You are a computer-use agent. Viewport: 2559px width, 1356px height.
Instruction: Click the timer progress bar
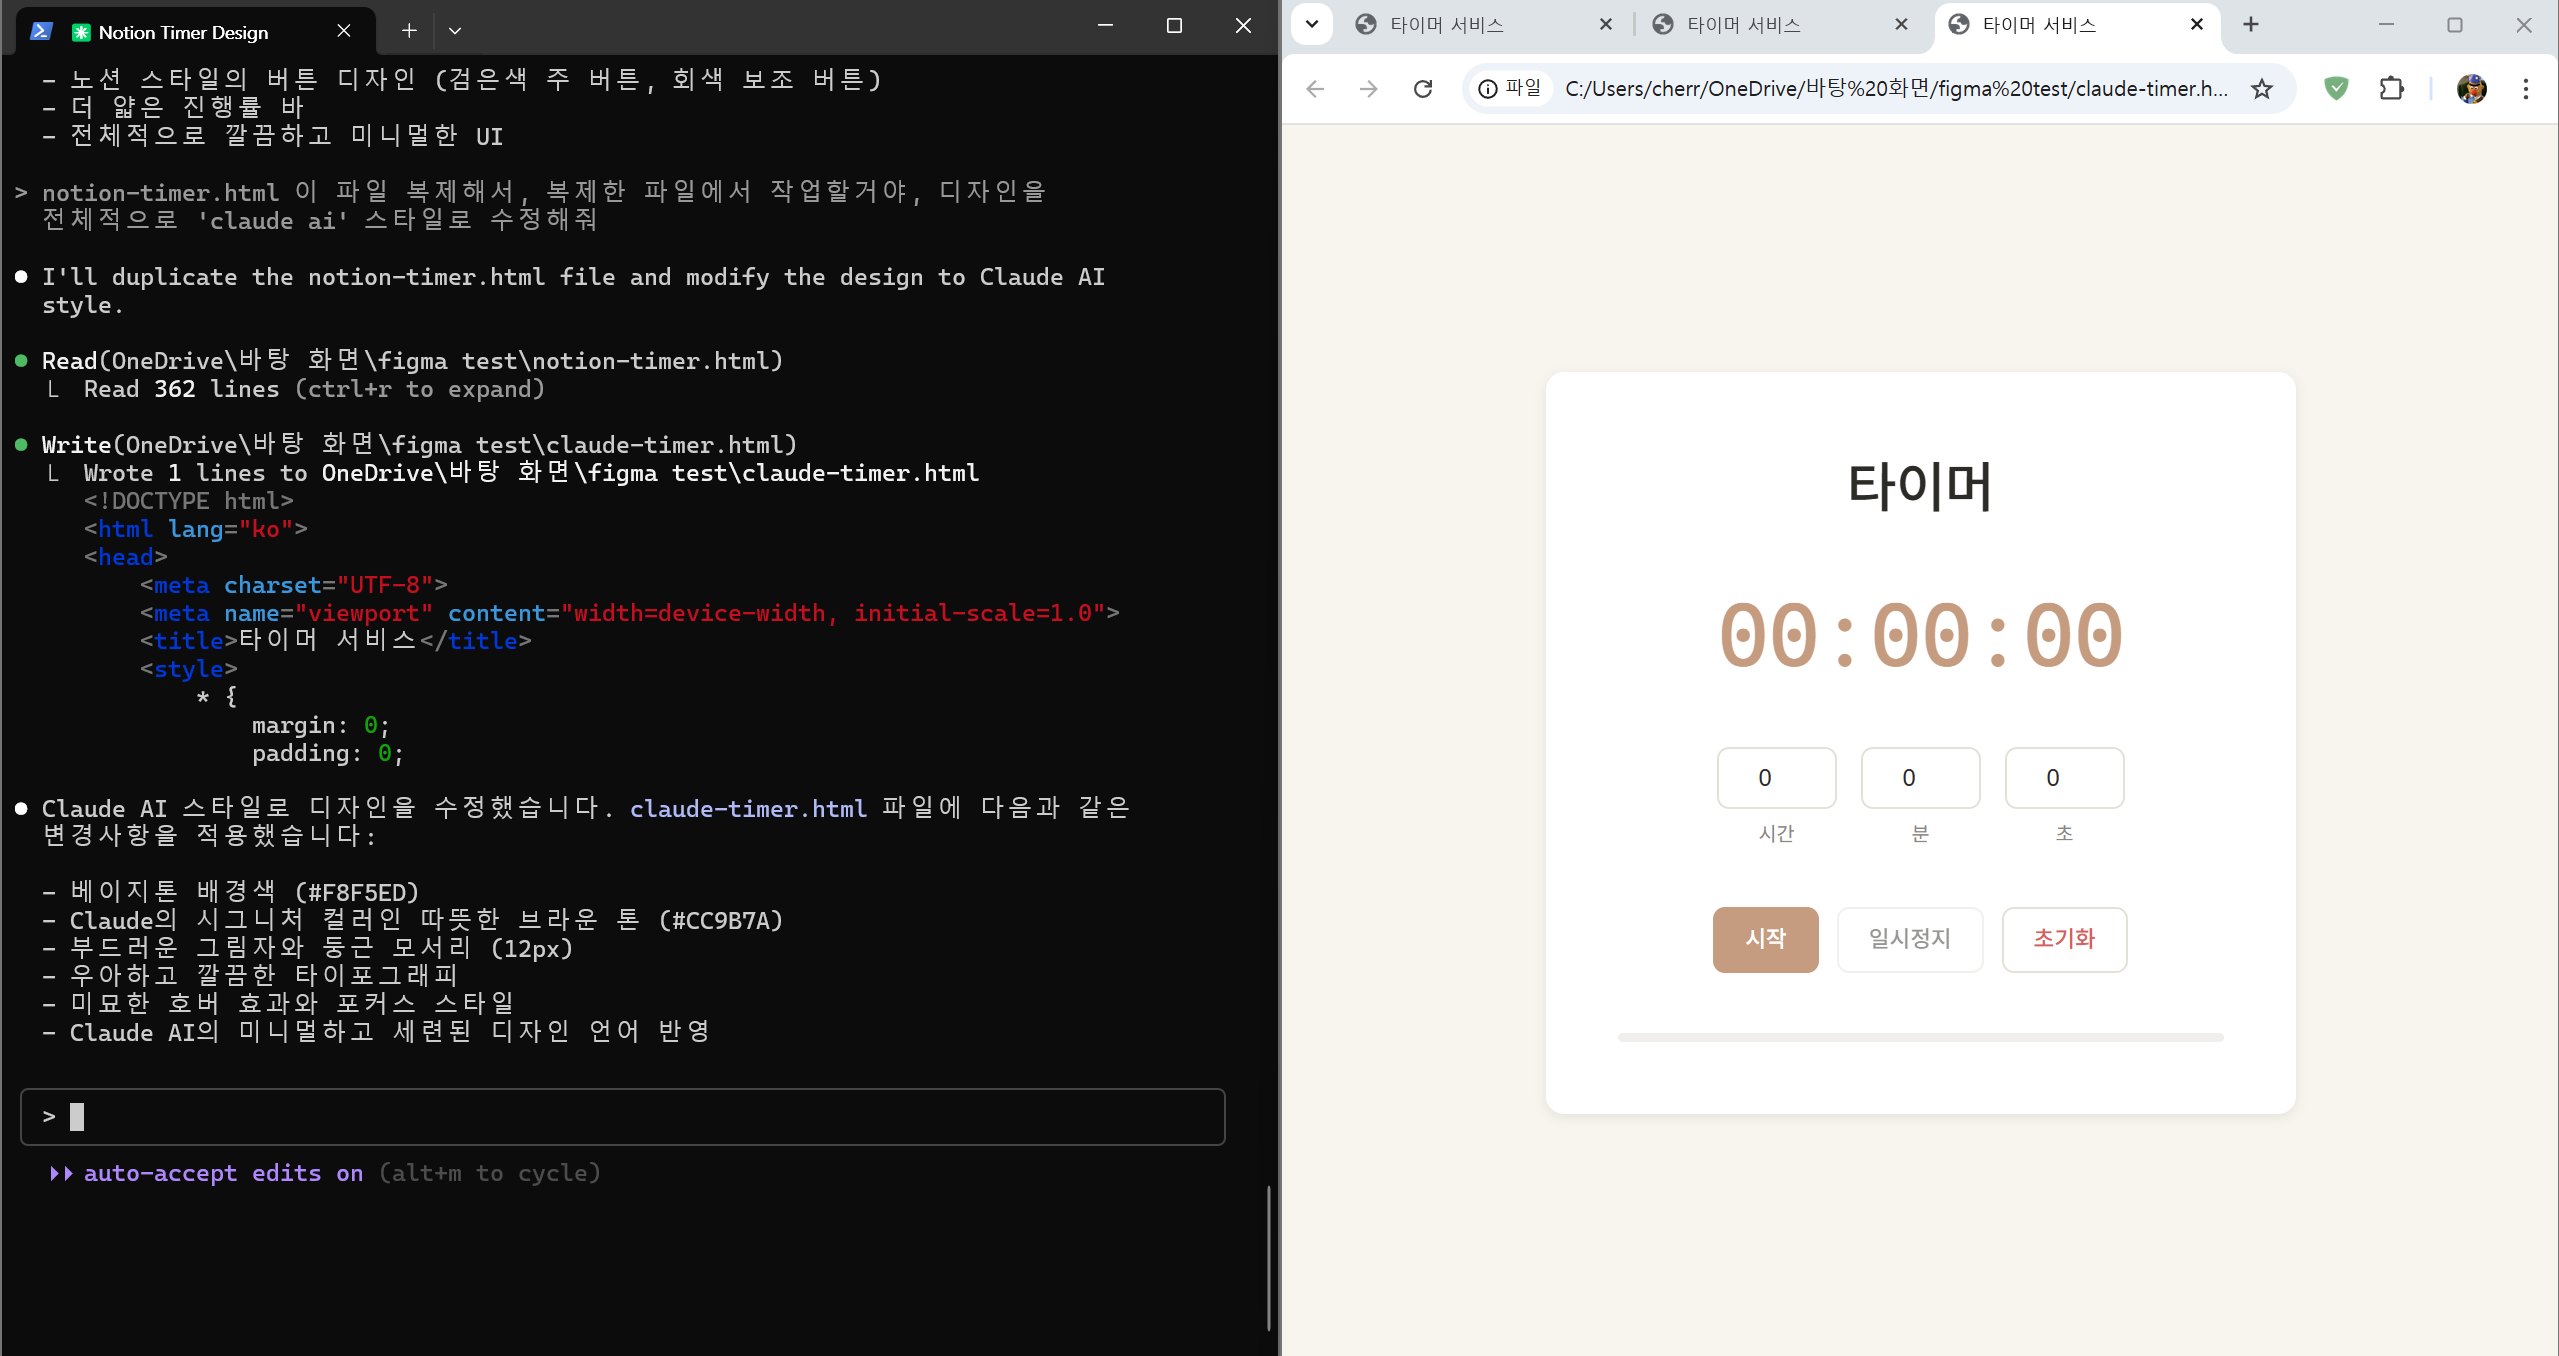click(1920, 1037)
